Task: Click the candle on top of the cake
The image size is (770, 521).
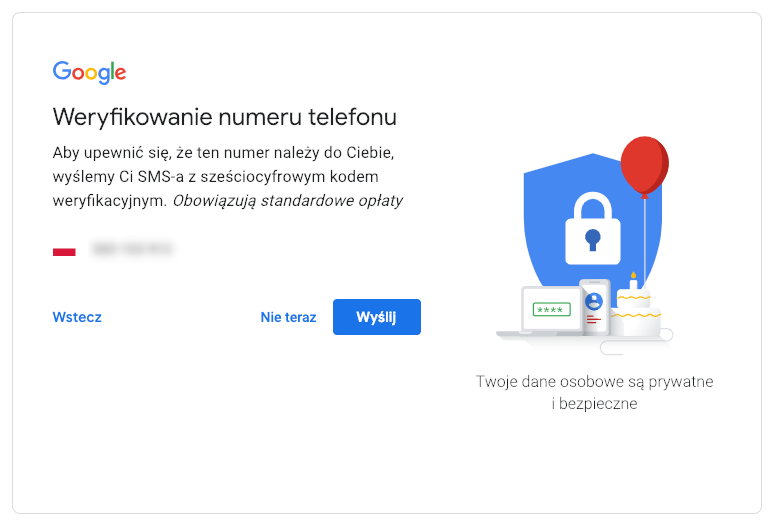Action: 633,282
